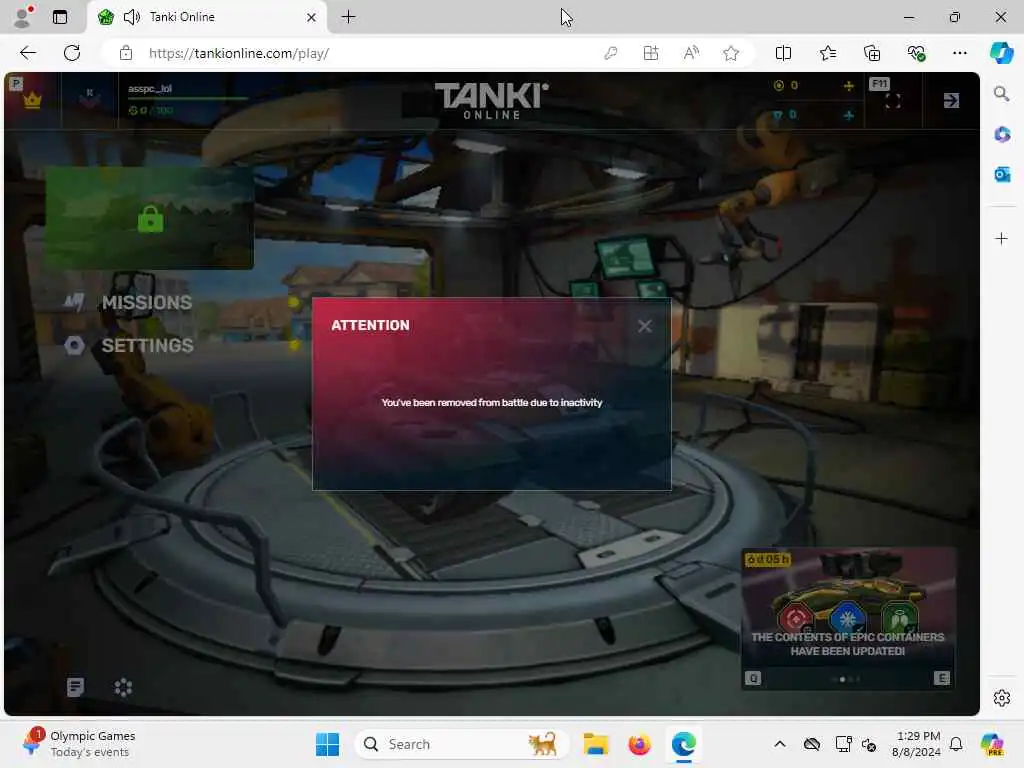The width and height of the screenshot is (1024, 768).
Task: Show next banner with E button
Action: pyautogui.click(x=942, y=679)
